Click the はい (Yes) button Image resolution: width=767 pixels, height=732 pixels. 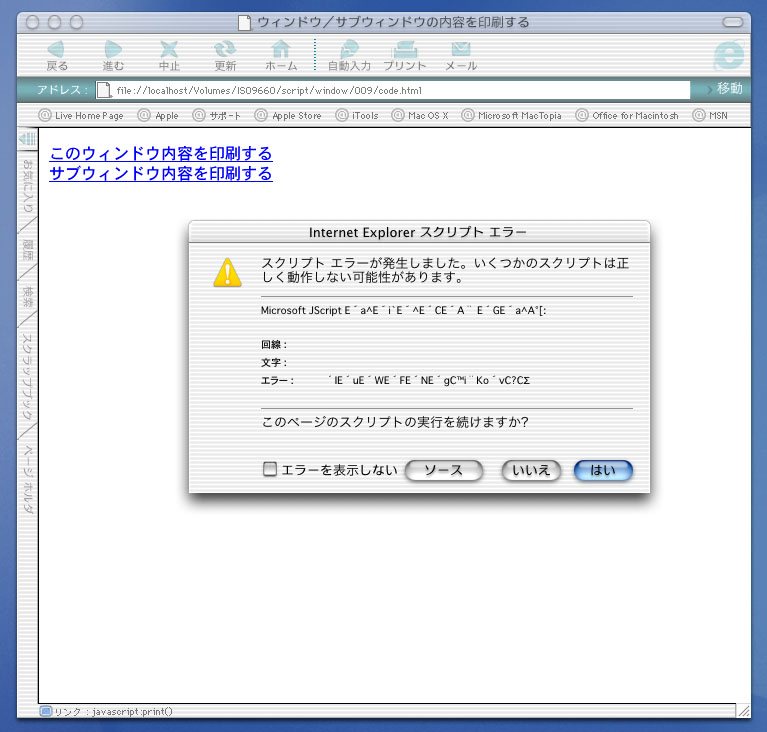point(603,470)
